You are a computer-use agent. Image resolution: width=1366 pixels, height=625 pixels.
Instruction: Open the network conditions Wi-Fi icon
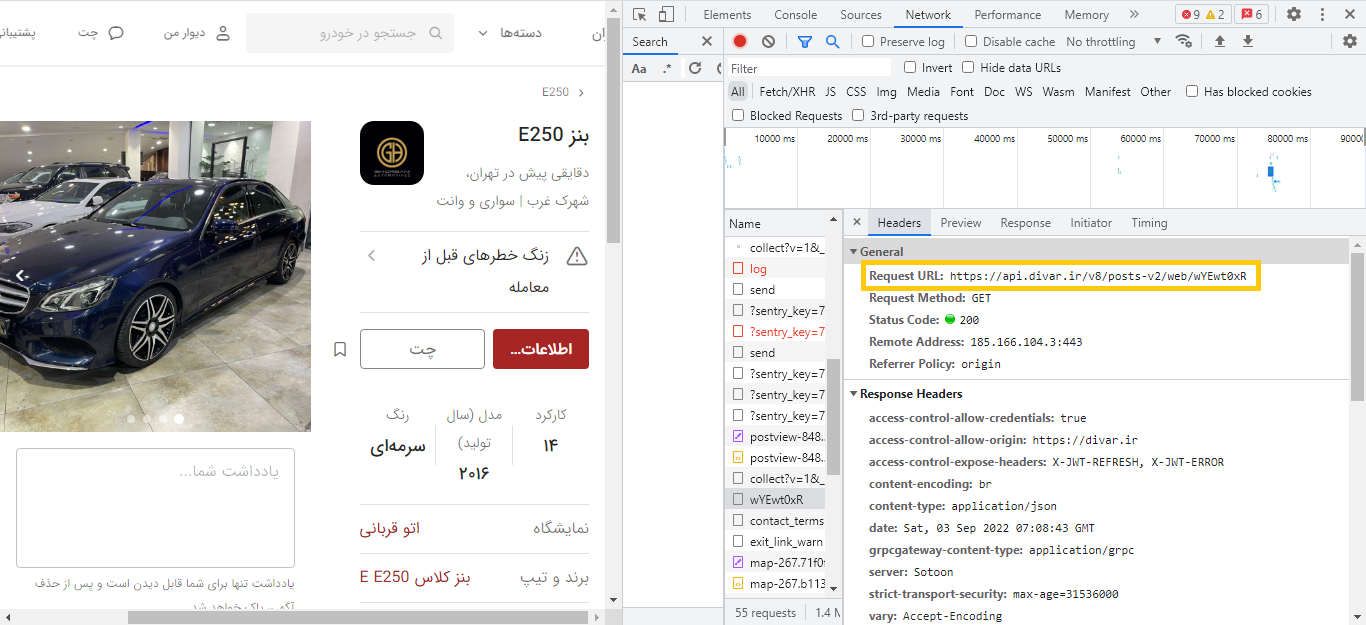click(x=1184, y=41)
